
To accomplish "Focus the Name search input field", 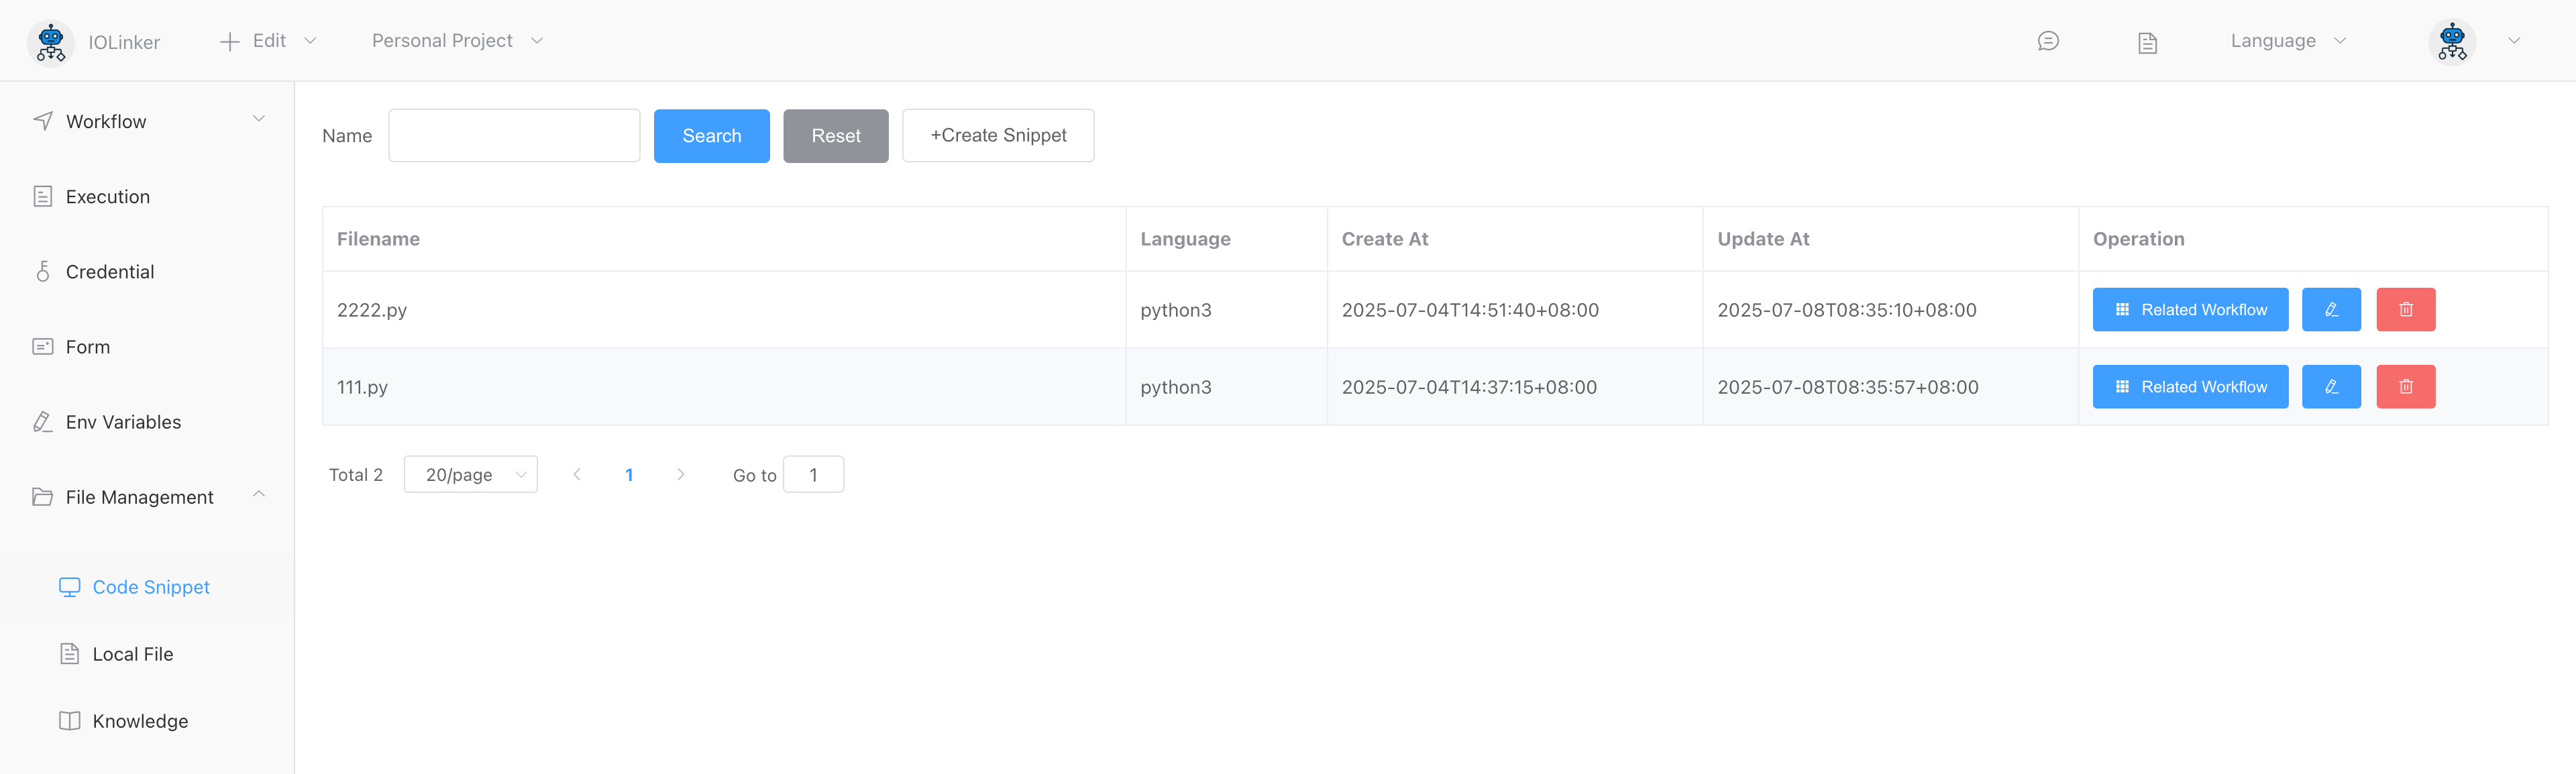I will click(513, 136).
